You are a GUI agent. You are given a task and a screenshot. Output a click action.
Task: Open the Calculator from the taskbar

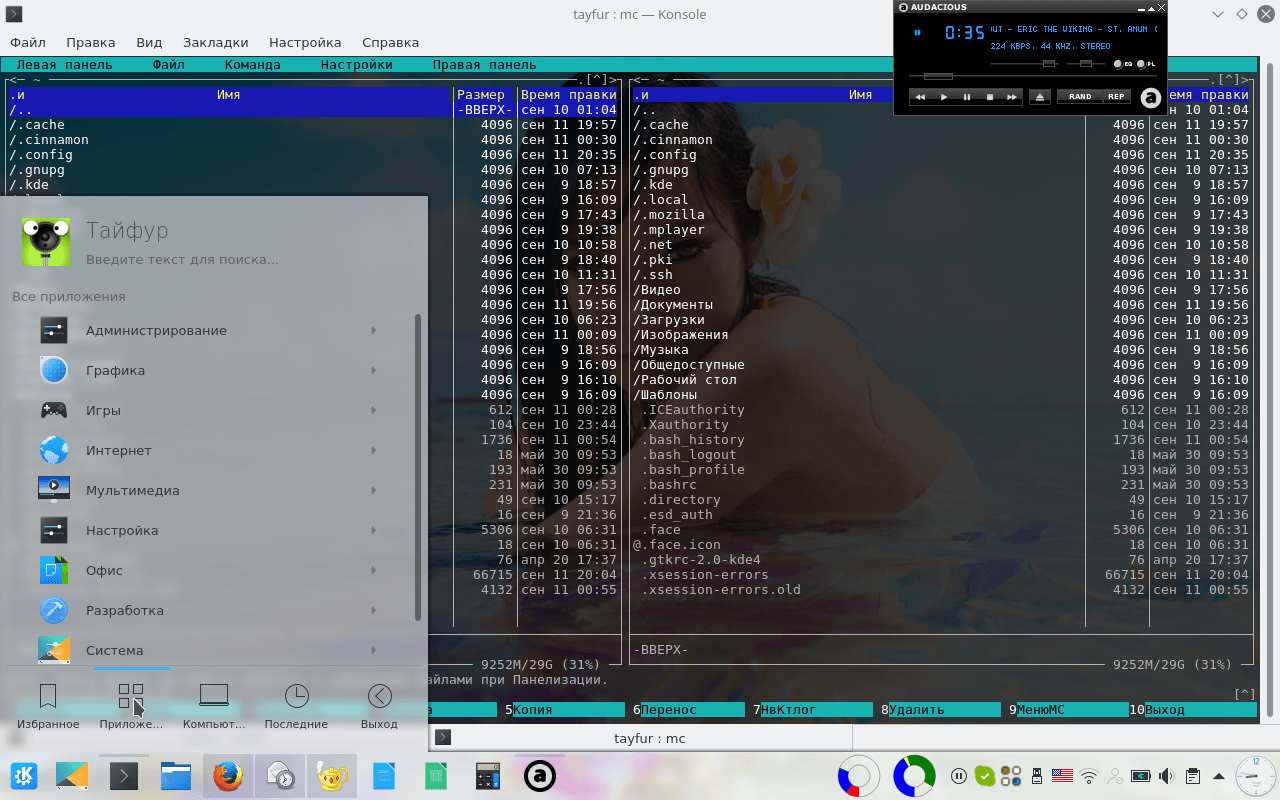[487, 775]
